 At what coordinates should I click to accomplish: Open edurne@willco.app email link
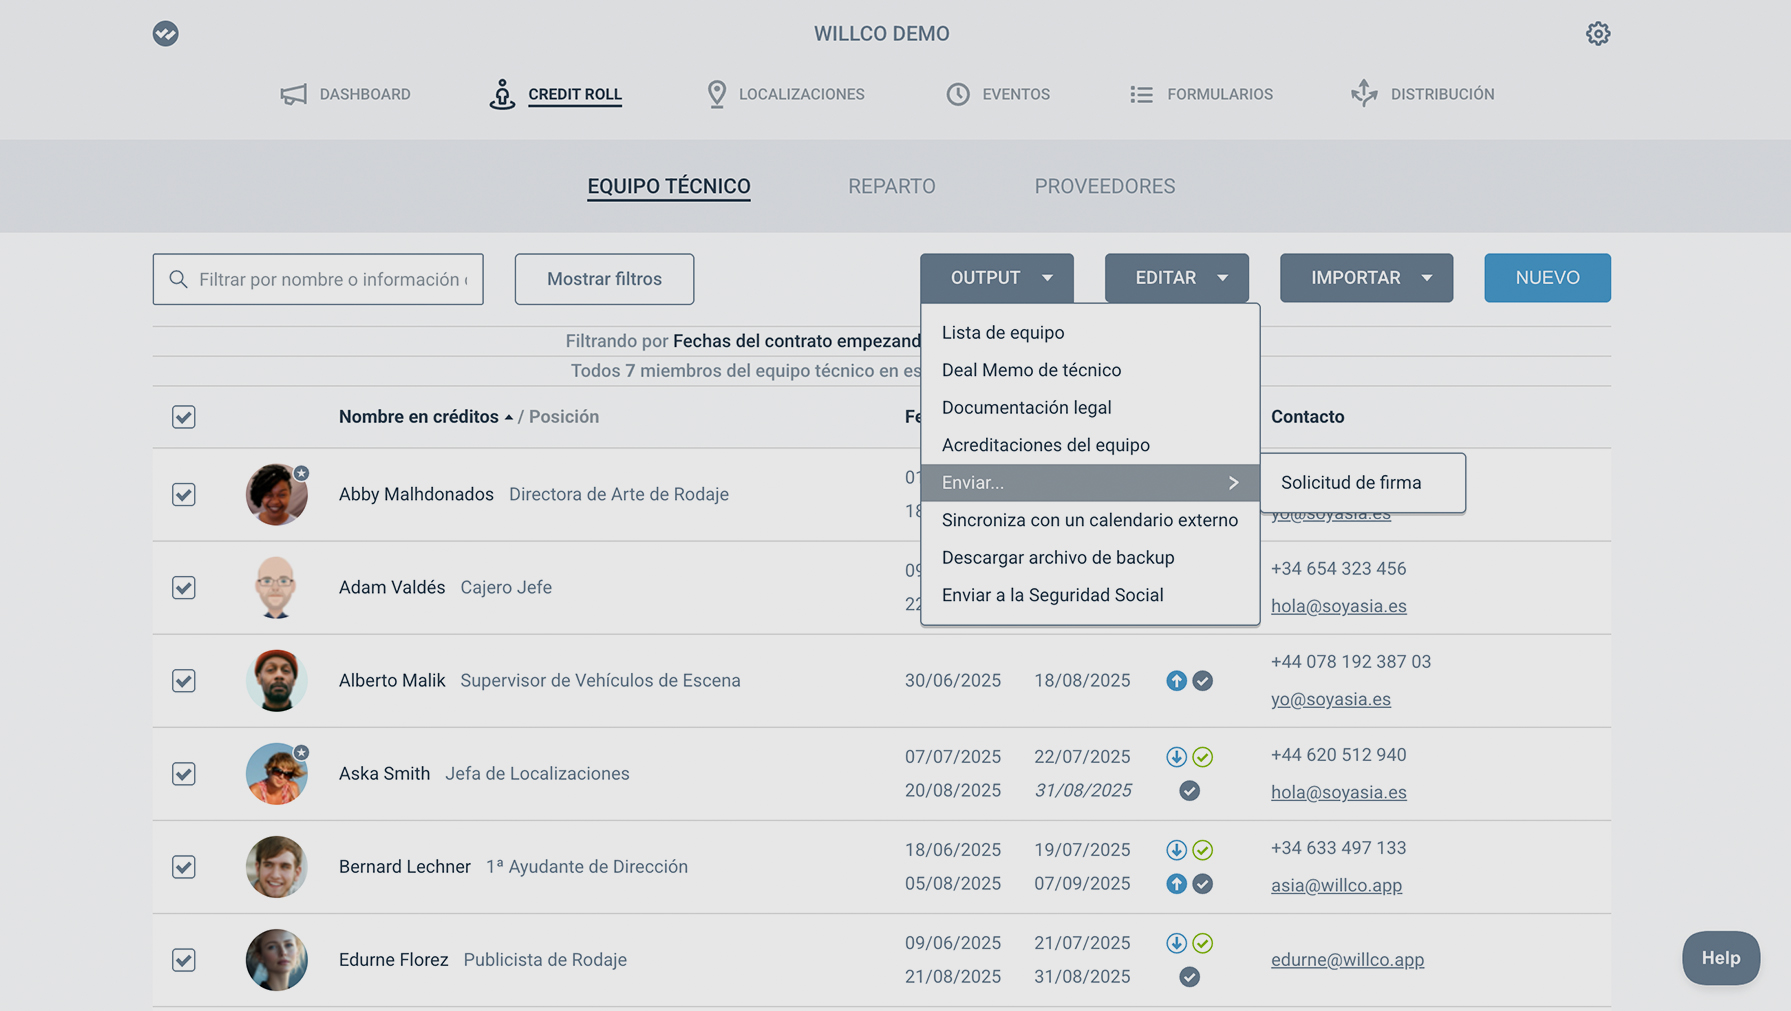pyautogui.click(x=1347, y=960)
